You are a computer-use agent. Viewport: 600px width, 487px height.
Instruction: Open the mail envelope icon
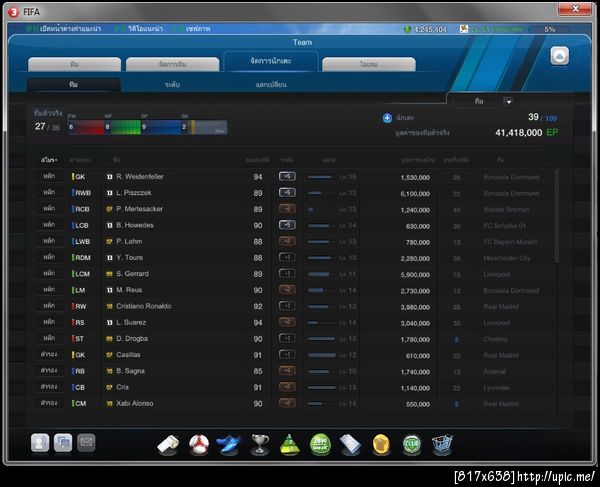tap(86, 443)
